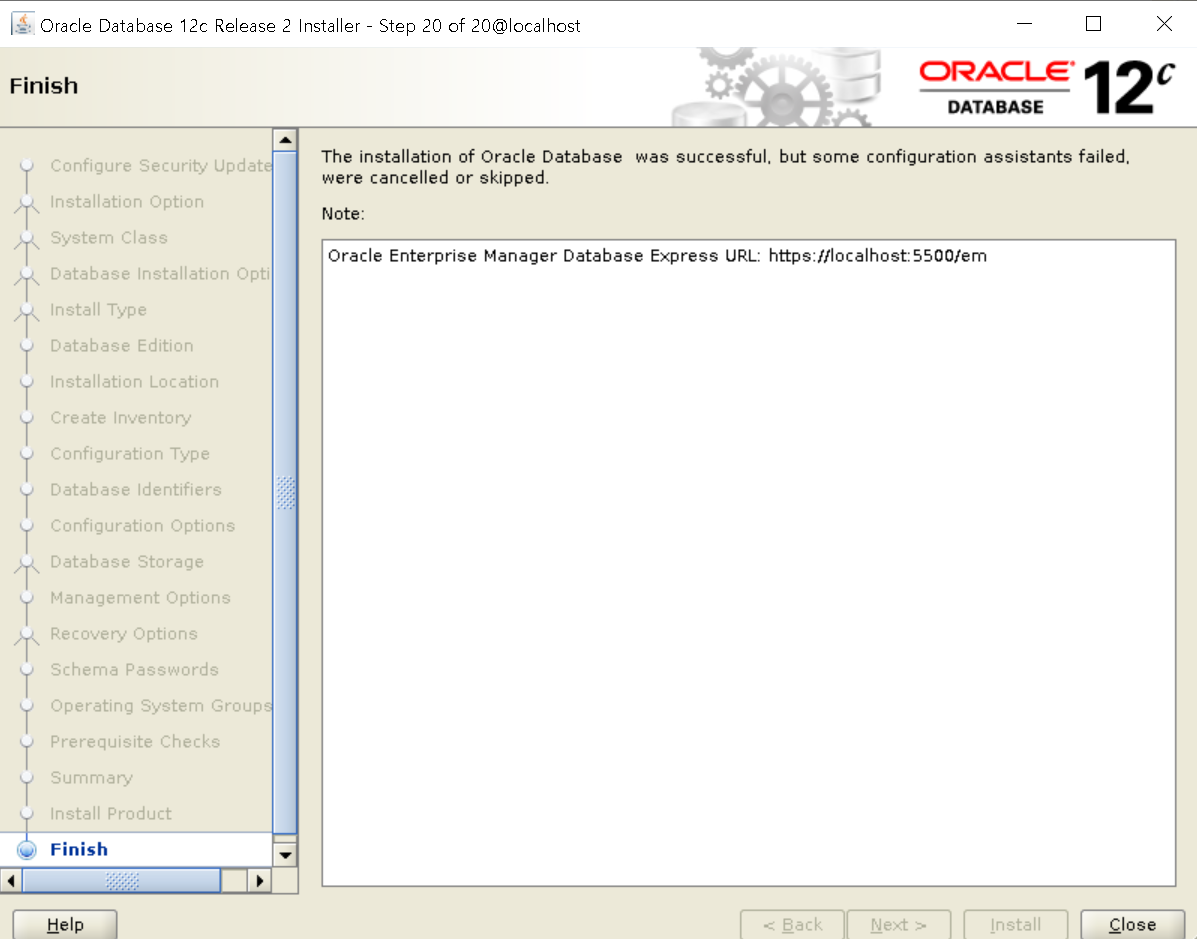
Task: Select the Install Product step
Action: point(111,813)
